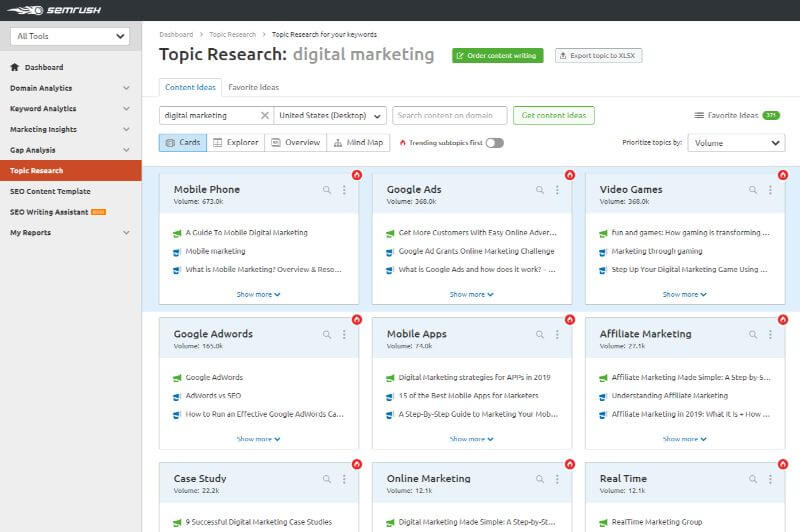Click Get content ideas button
The width and height of the screenshot is (800, 532).
(x=554, y=115)
